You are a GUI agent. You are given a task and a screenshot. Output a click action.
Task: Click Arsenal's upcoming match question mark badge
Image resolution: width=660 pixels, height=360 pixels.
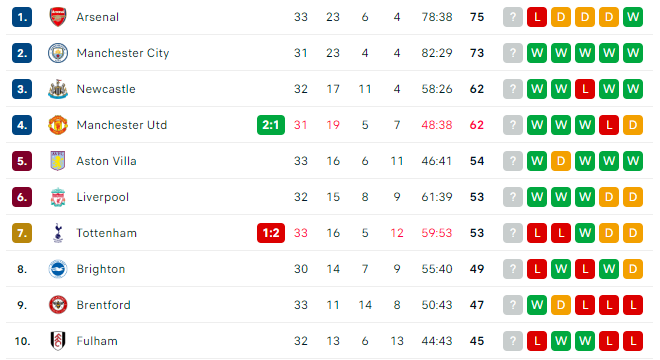513,17
